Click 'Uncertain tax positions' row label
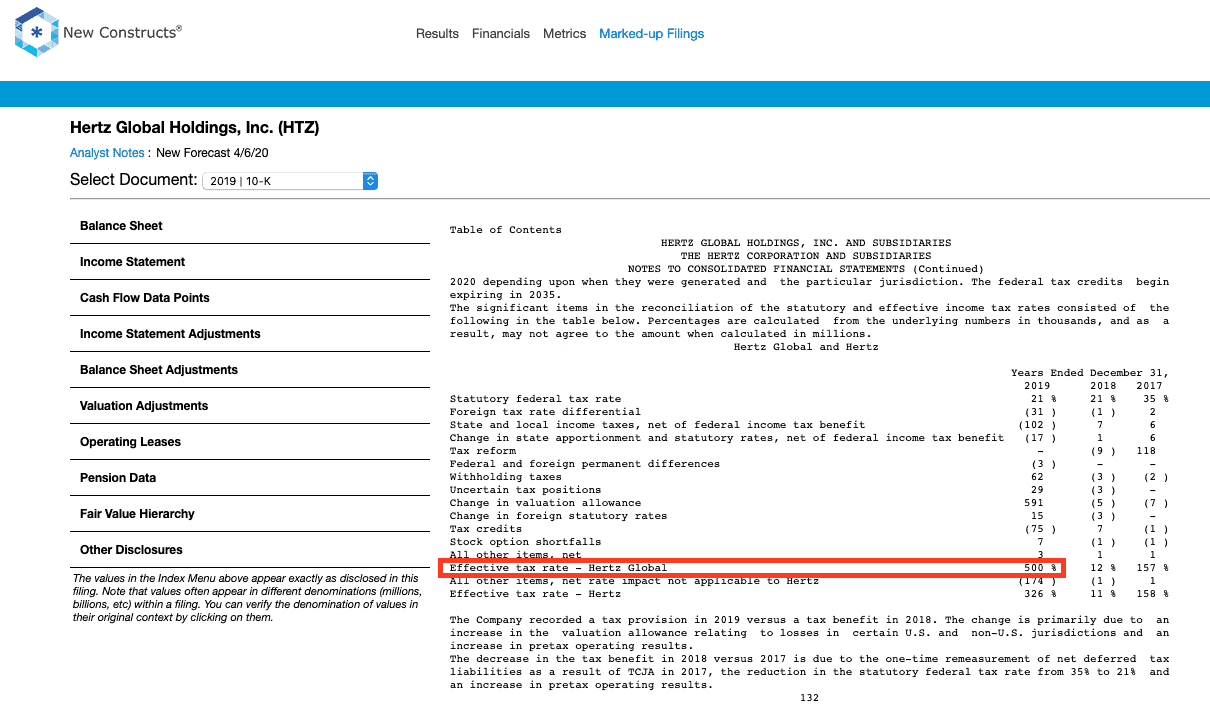 pos(525,490)
